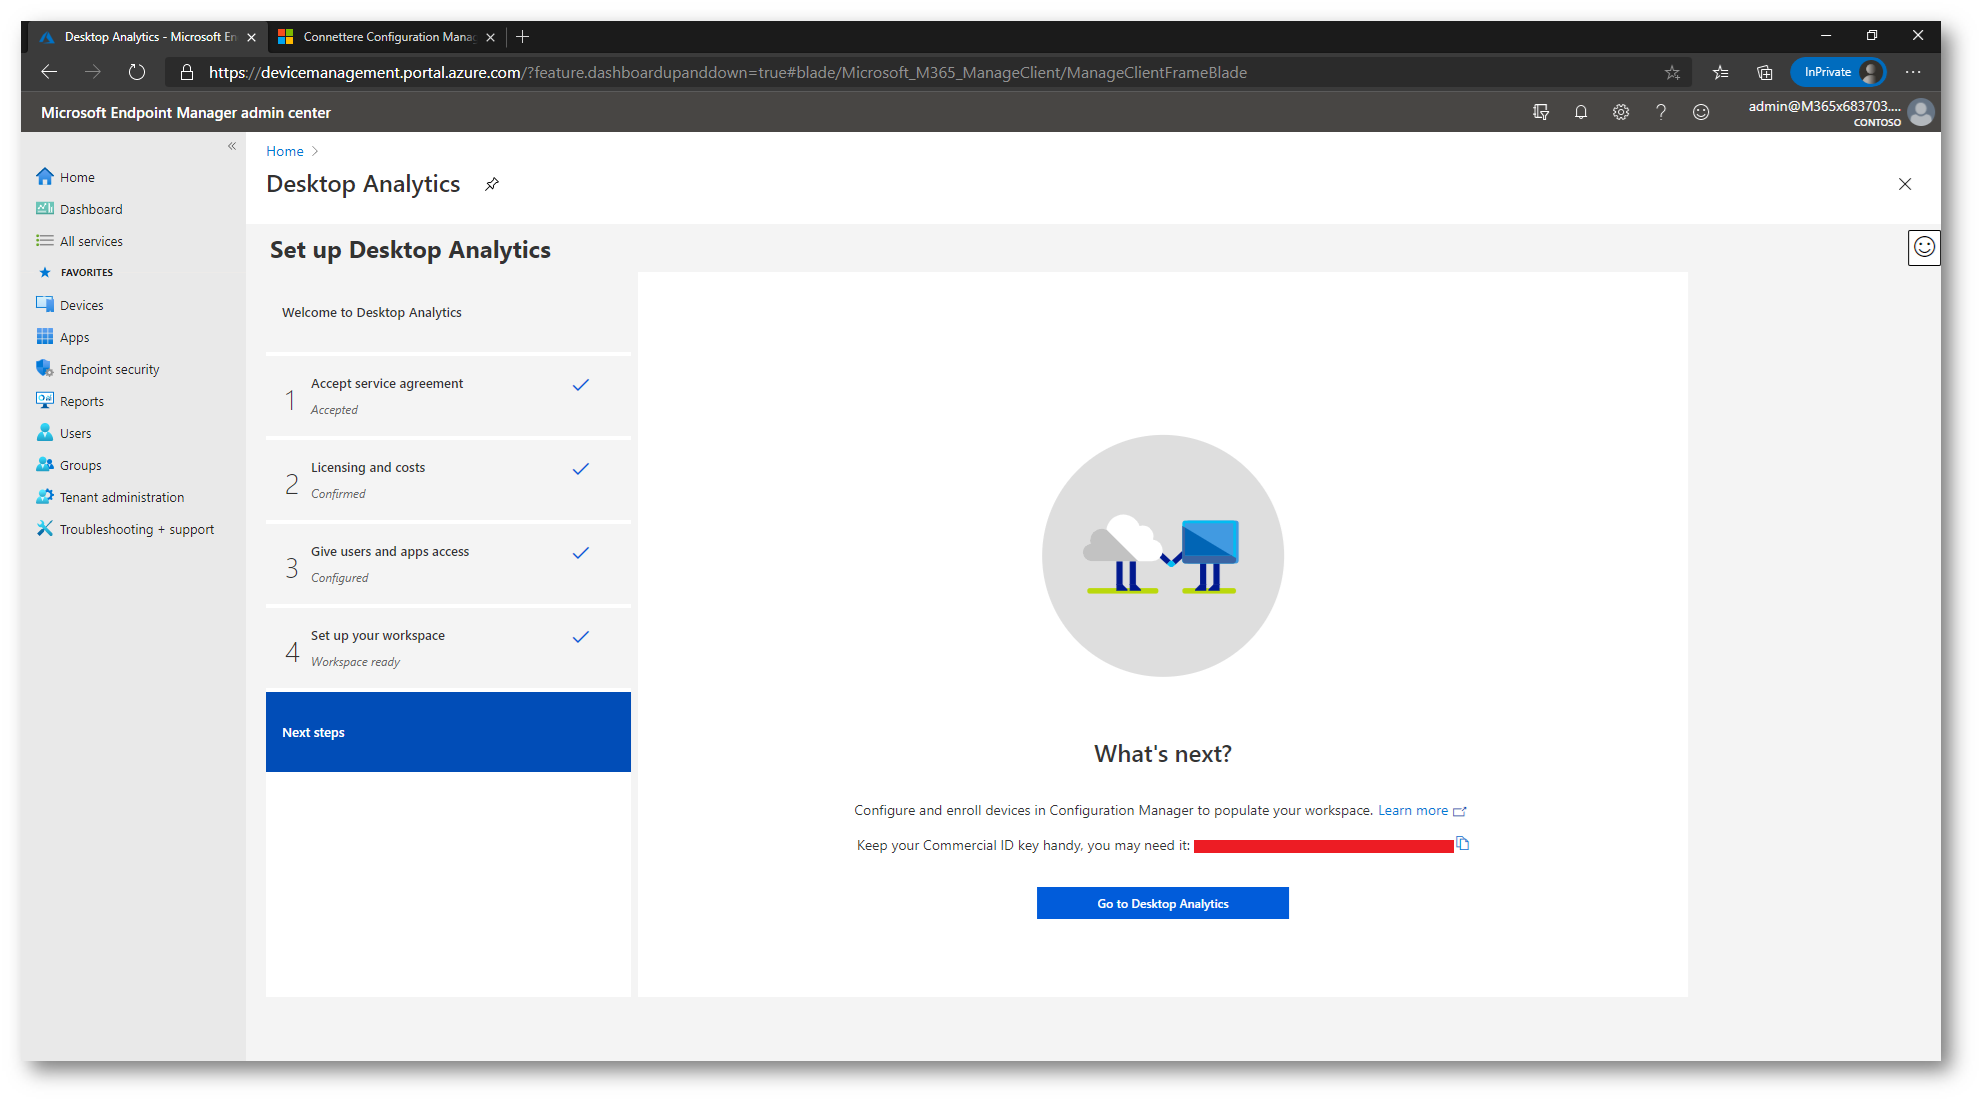1983x1103 pixels.
Task: Open the browser settings and more menu
Action: [x=1913, y=72]
